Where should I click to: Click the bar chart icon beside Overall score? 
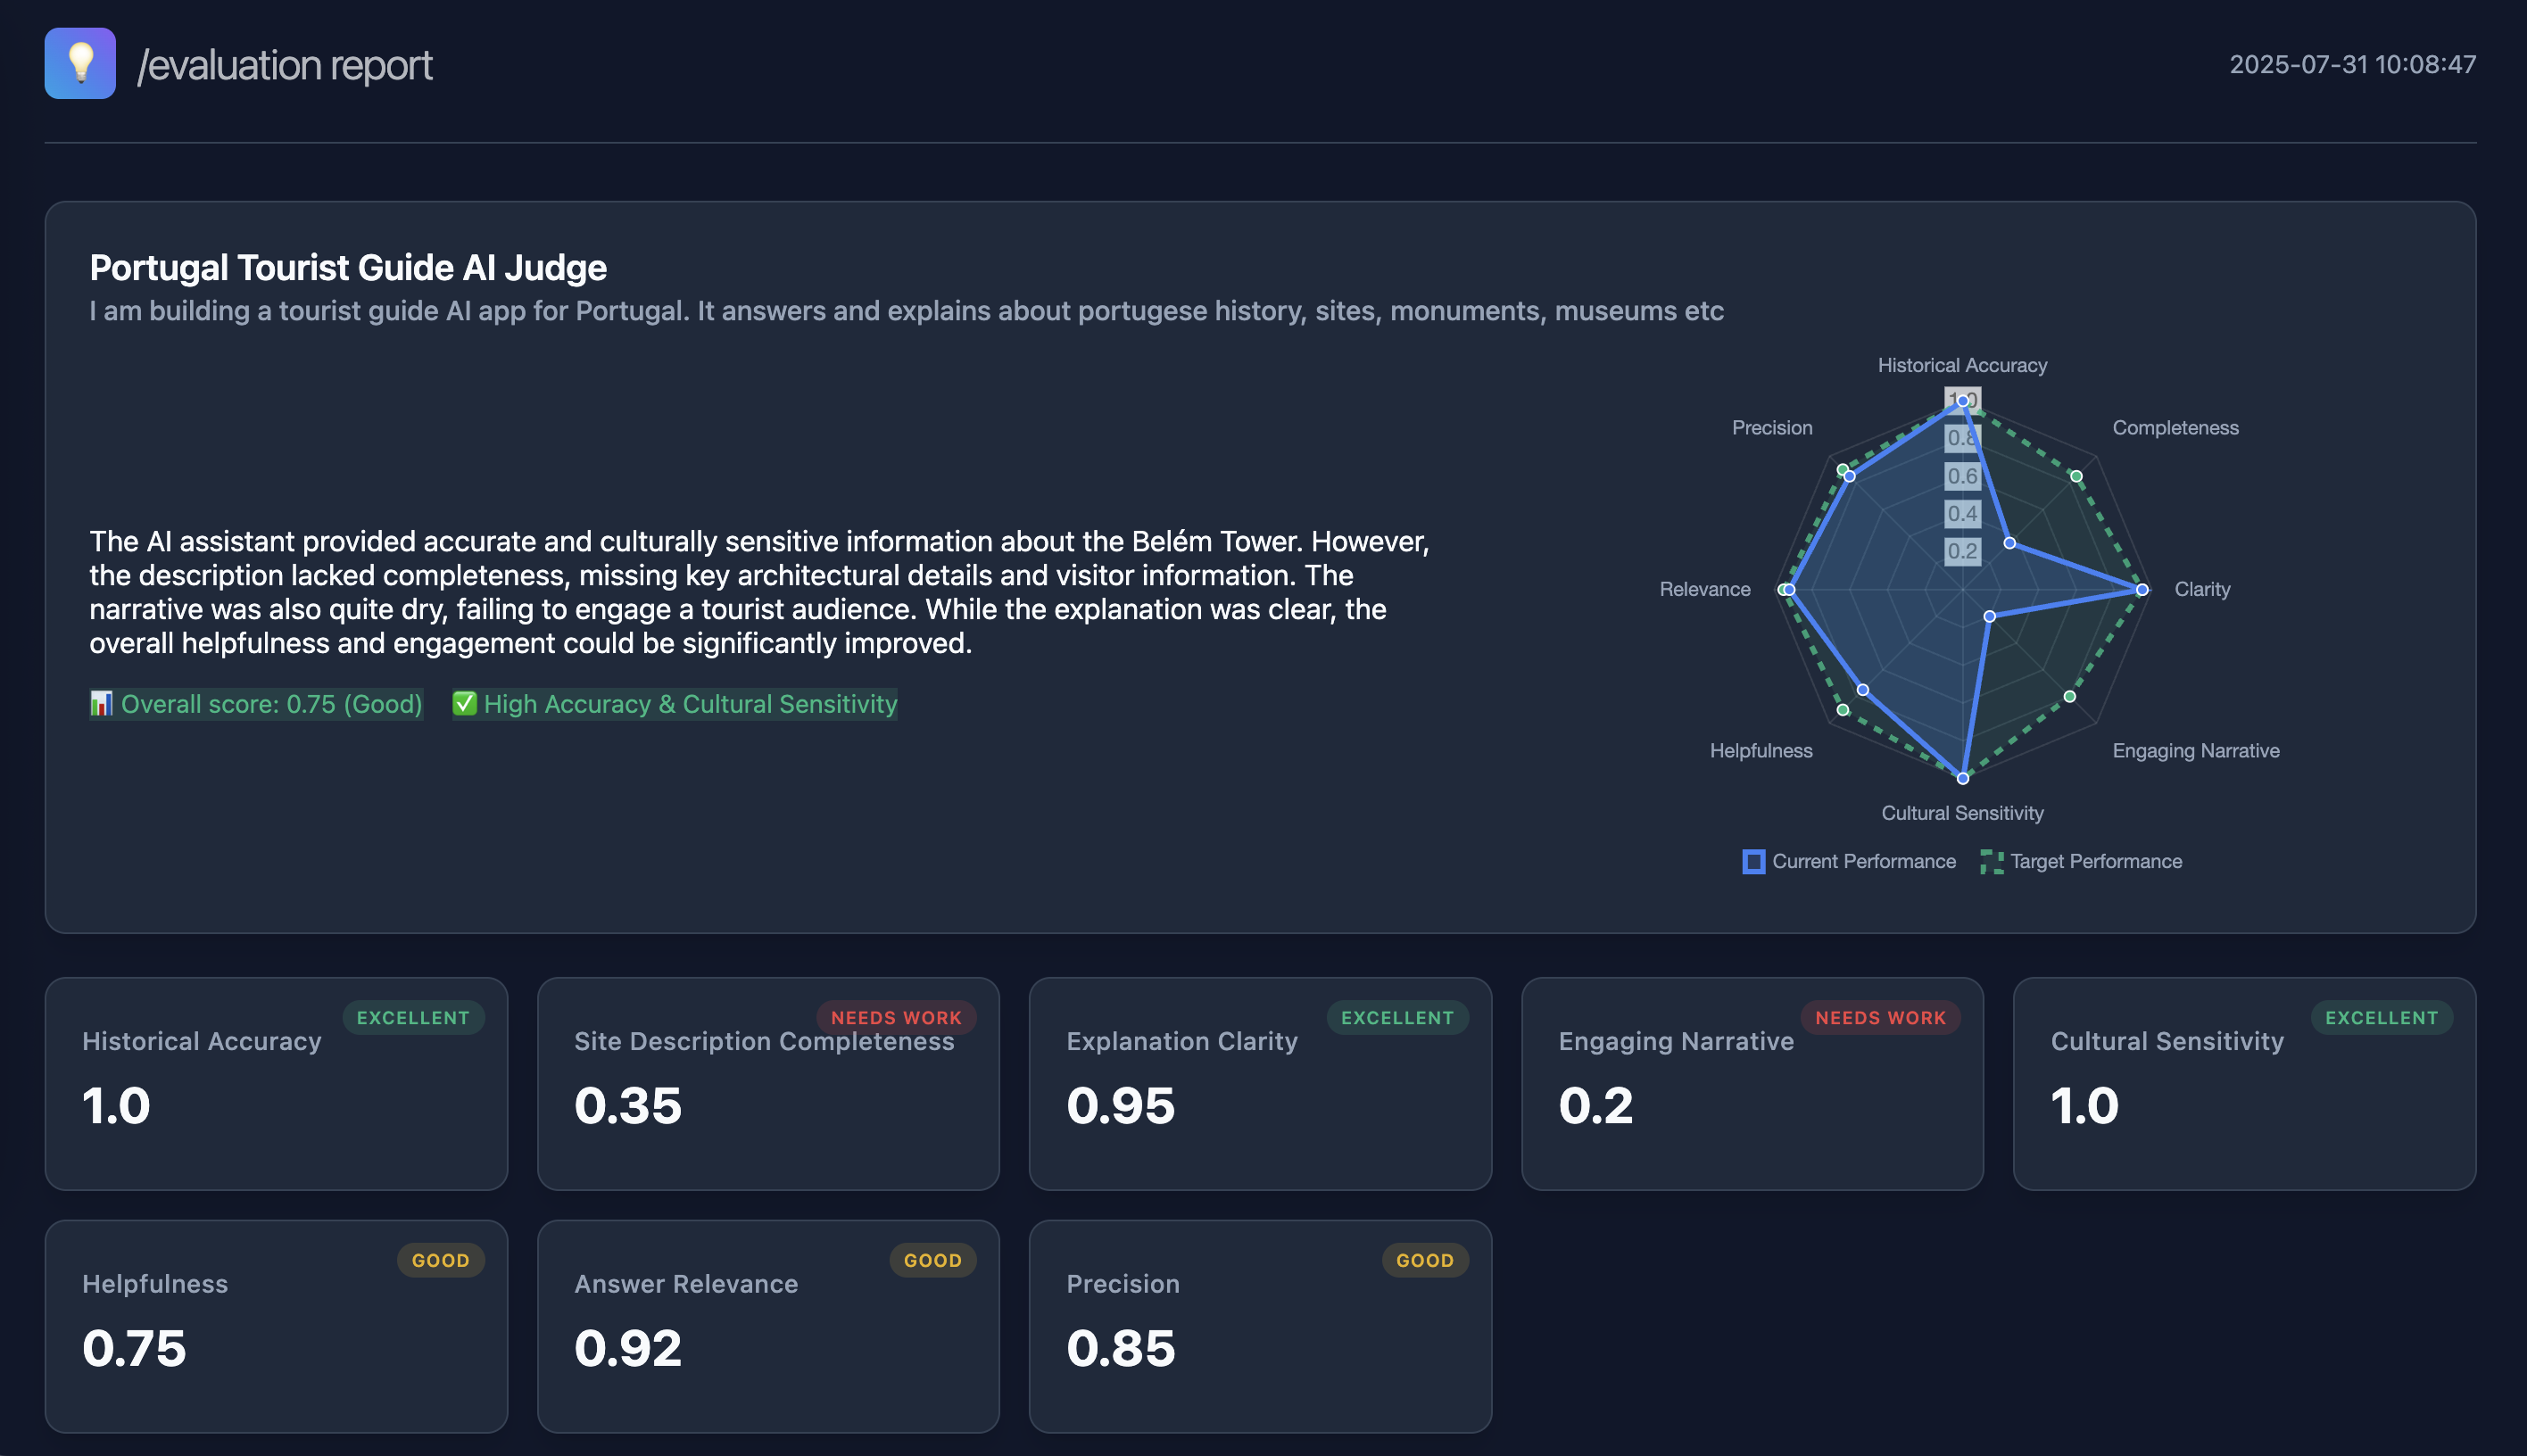pyautogui.click(x=101, y=703)
